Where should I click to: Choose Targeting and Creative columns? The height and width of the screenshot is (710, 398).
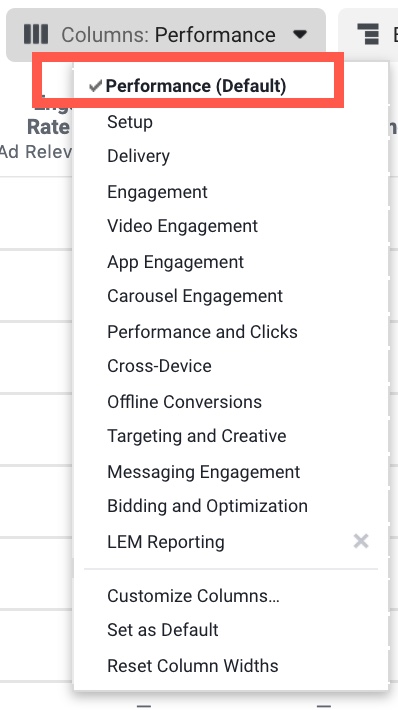pyautogui.click(x=197, y=436)
